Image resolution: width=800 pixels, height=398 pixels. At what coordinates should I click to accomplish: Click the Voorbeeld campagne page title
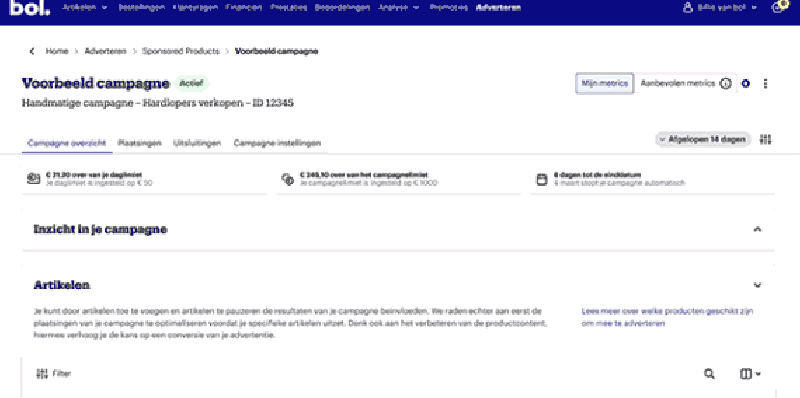(95, 83)
